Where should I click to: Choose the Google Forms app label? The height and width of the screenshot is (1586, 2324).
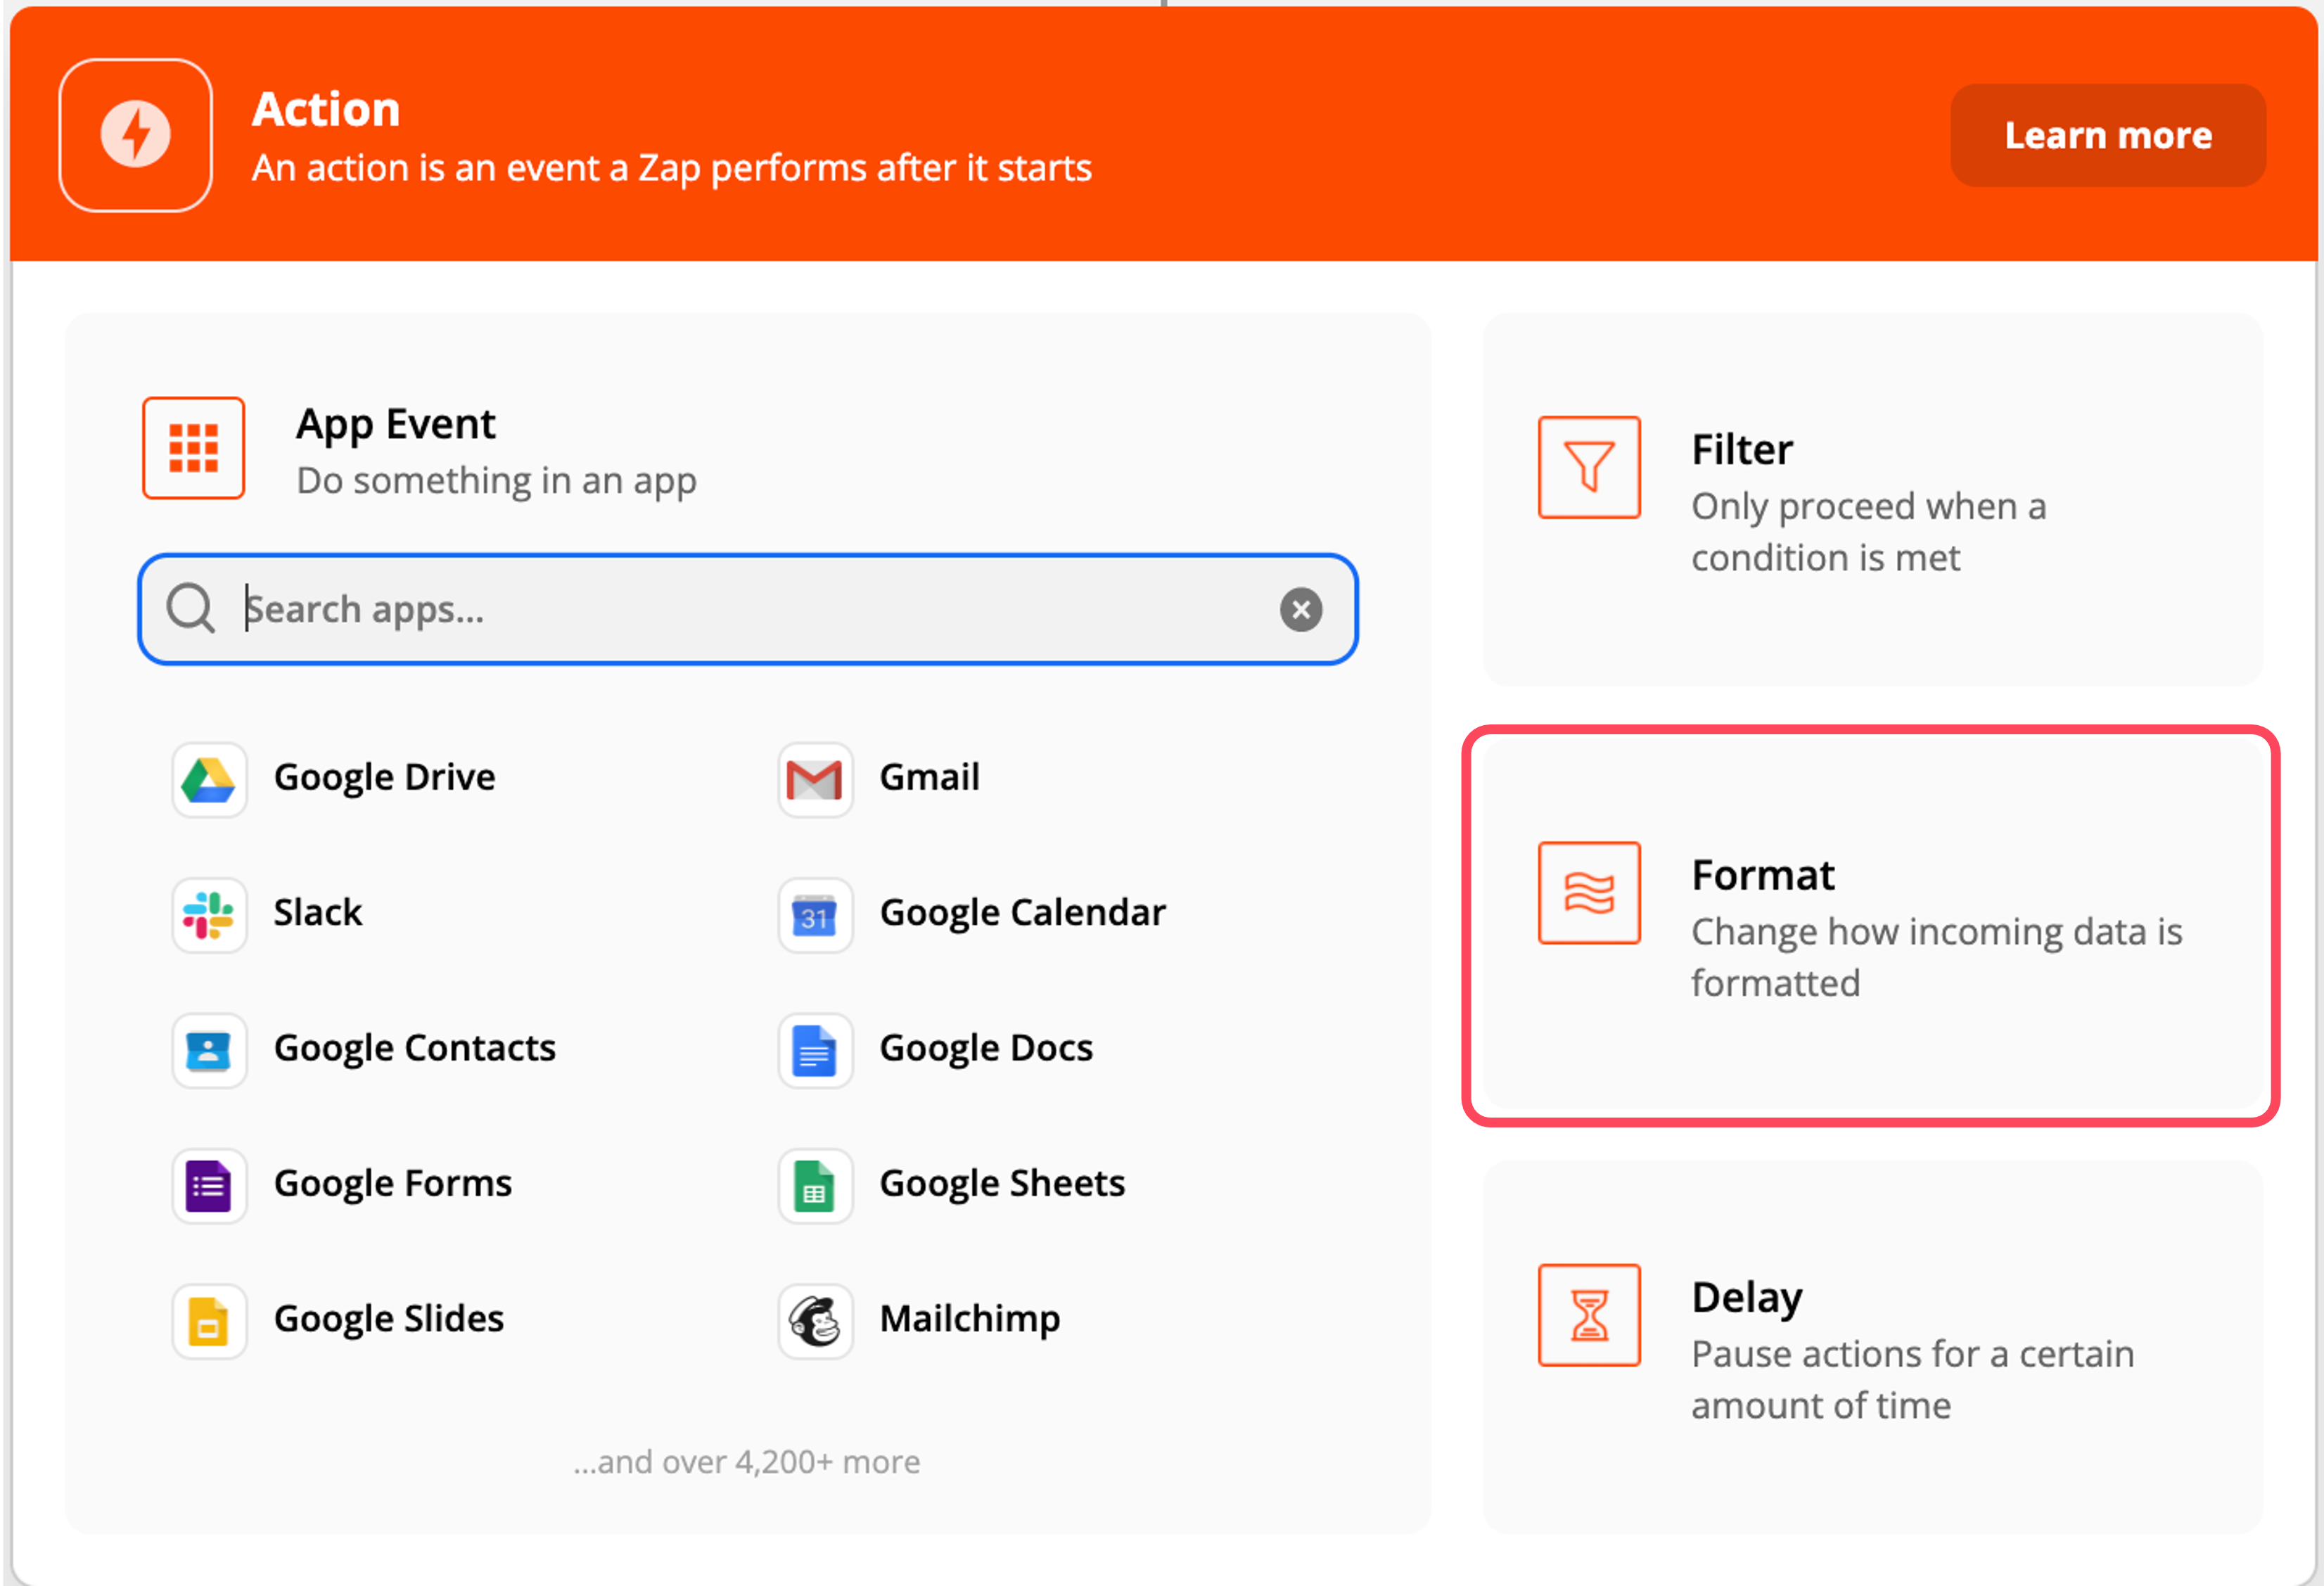[x=393, y=1184]
